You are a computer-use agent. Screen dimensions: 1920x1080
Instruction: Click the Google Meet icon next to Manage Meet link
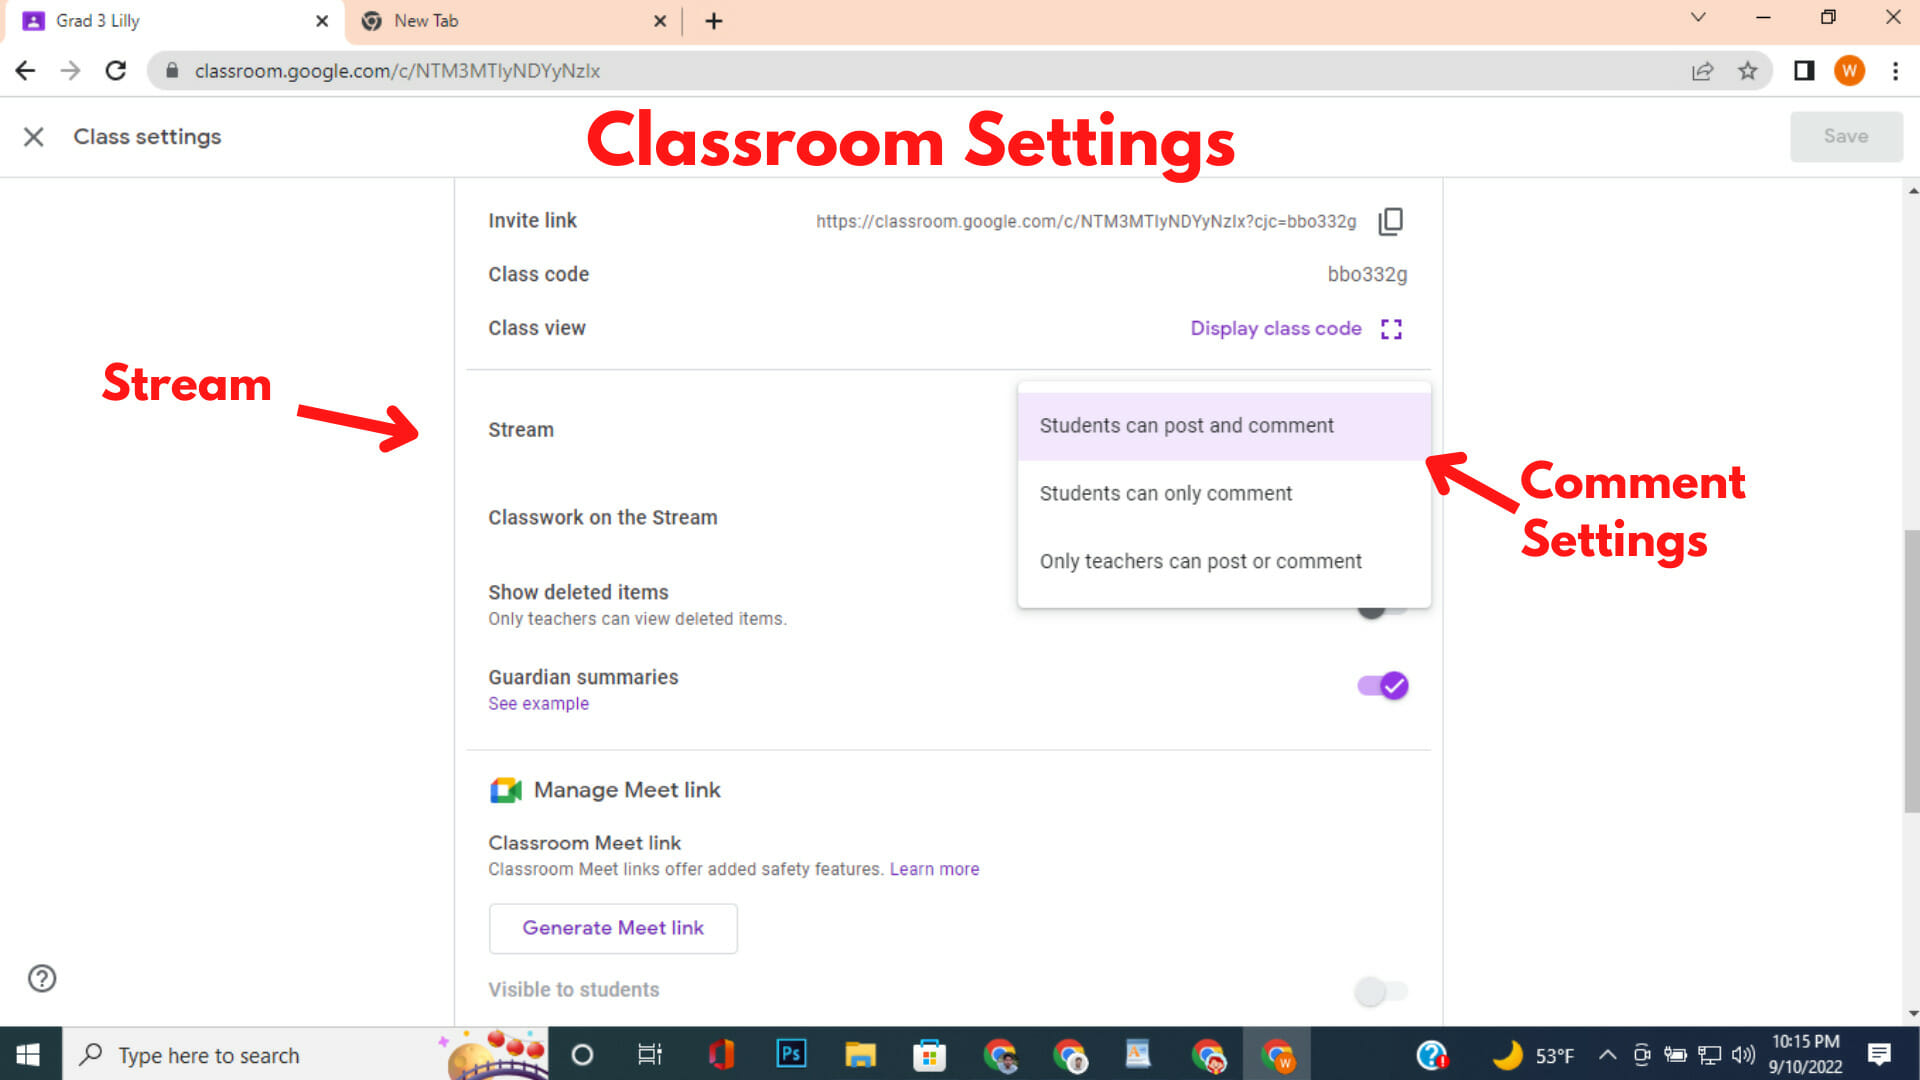coord(504,789)
